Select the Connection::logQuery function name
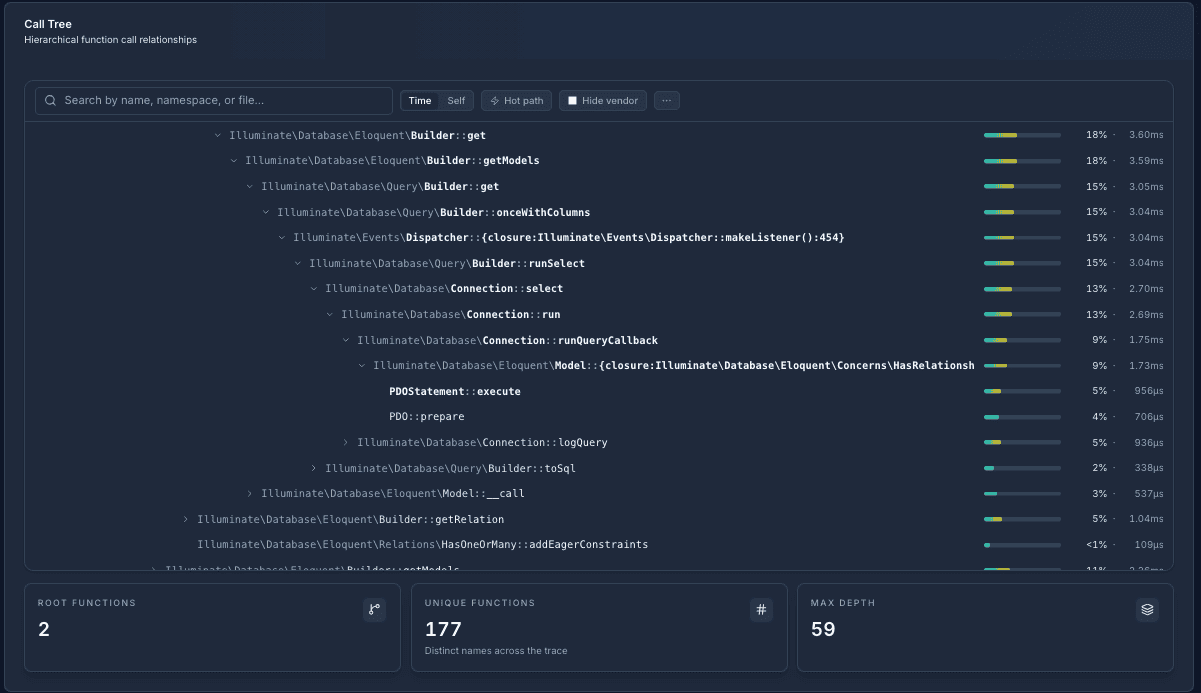The width and height of the screenshot is (1201, 693). tap(482, 443)
